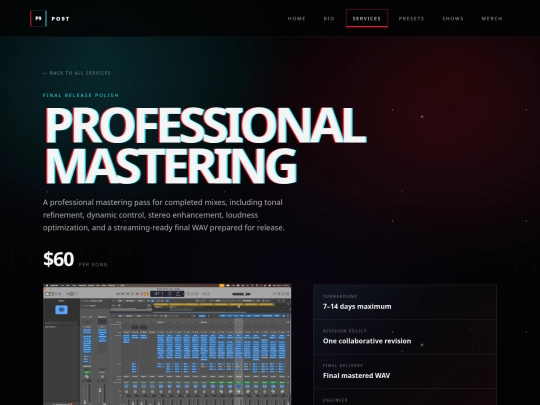Click the P9 logo icon
540x405 pixels.
coord(38,19)
